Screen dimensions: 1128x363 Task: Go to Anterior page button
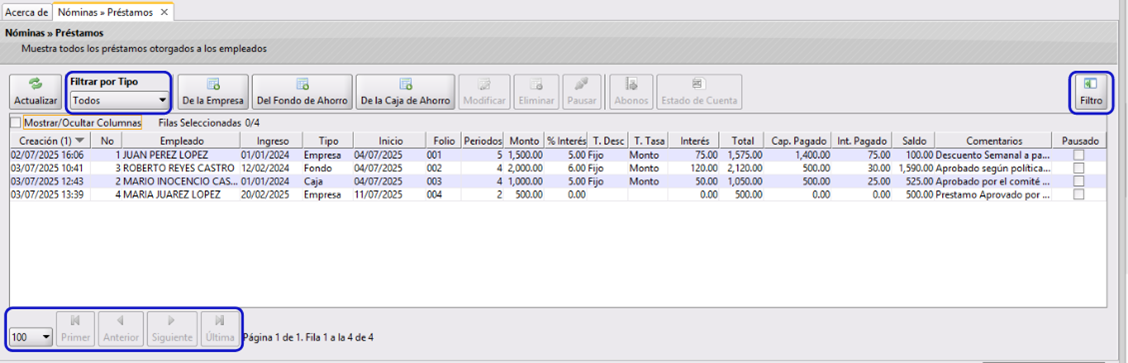coord(121,329)
